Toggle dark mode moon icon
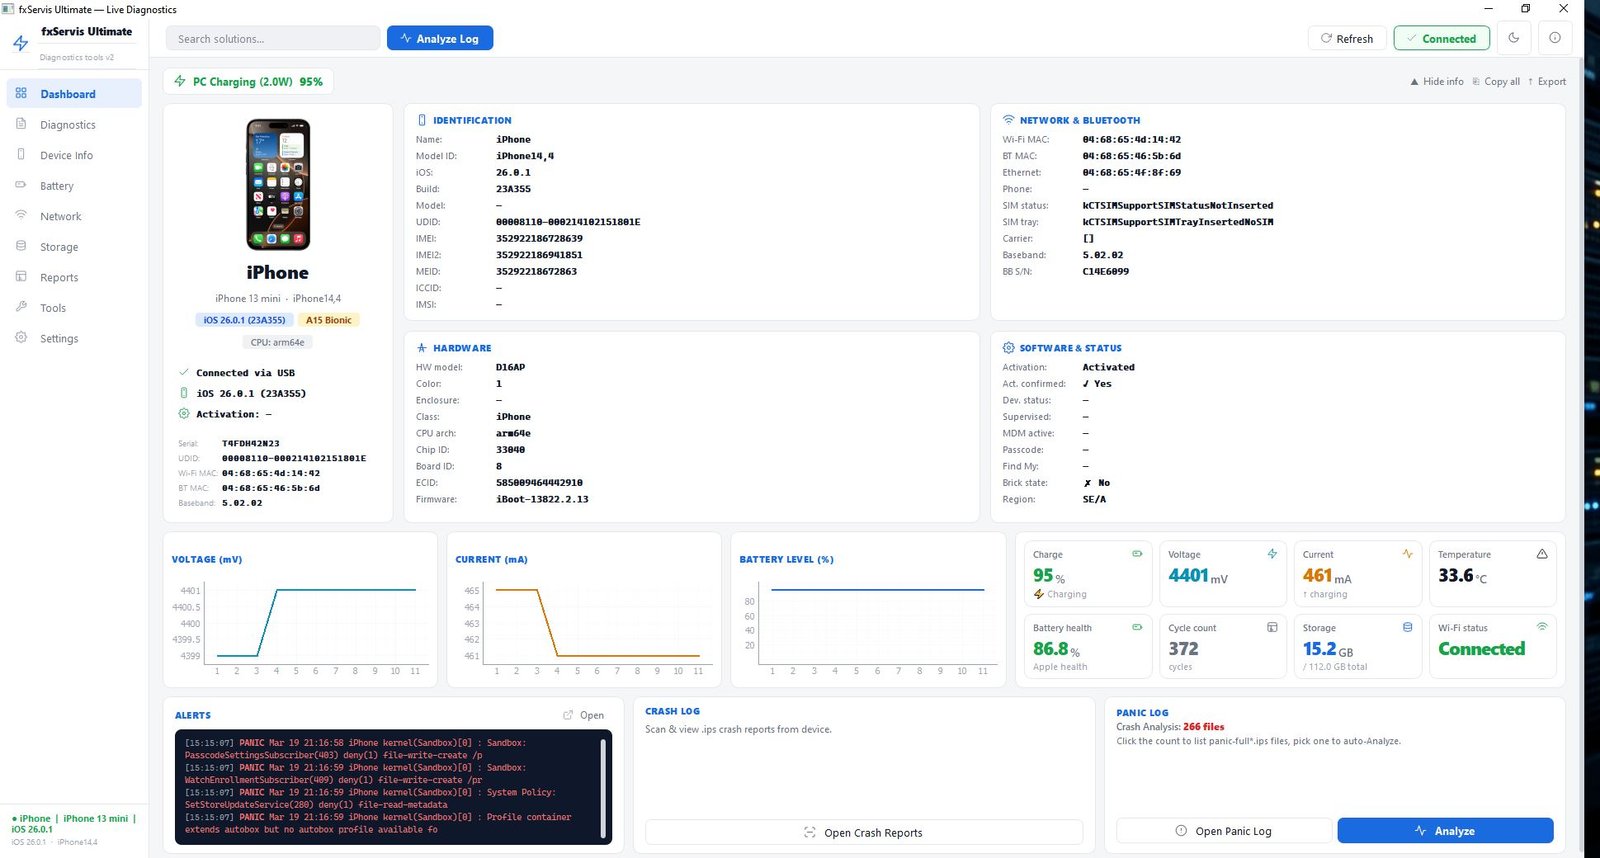1600x858 pixels. tap(1514, 38)
